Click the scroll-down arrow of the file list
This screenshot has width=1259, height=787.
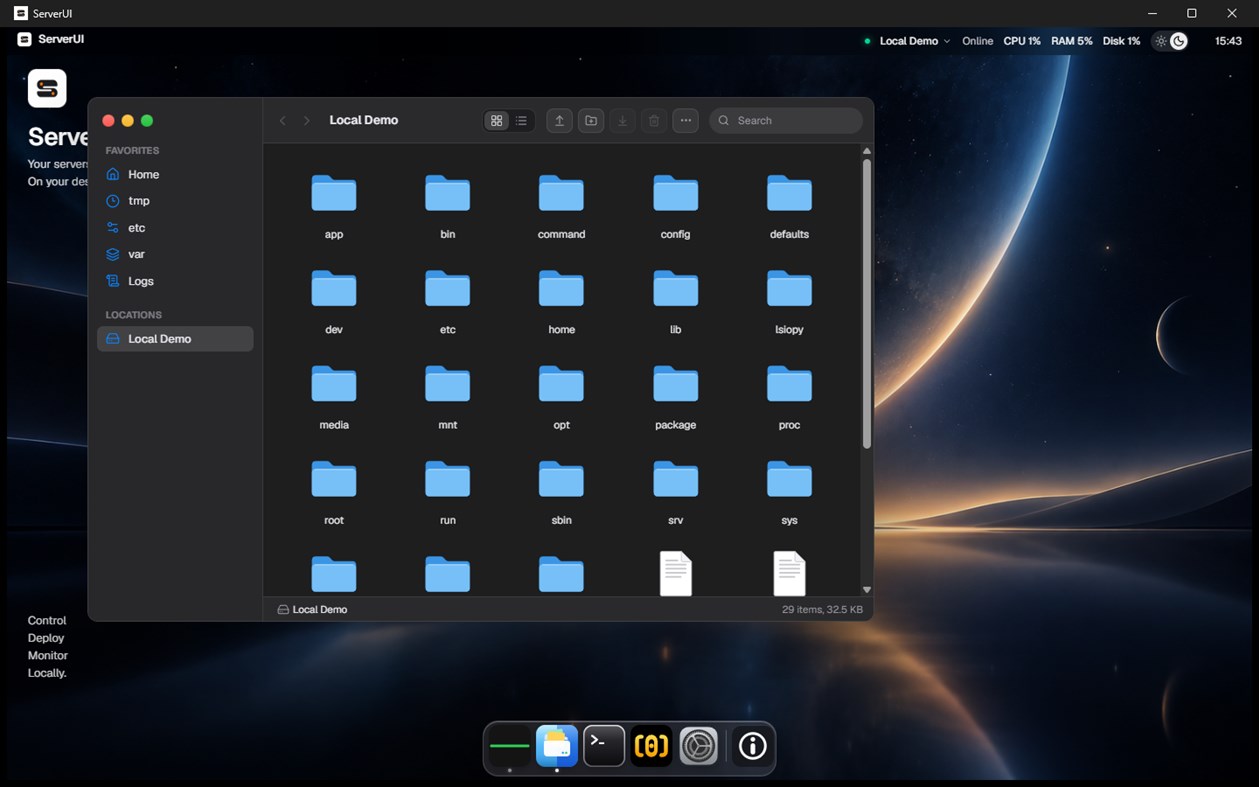pyautogui.click(x=866, y=590)
